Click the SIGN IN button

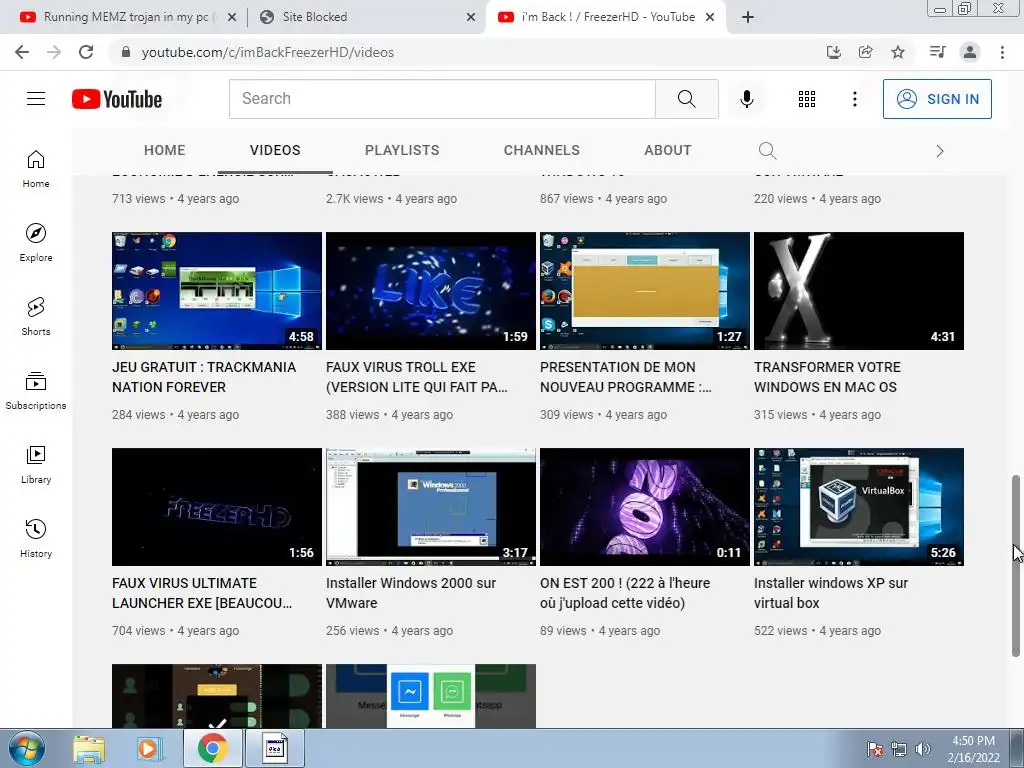(x=937, y=99)
